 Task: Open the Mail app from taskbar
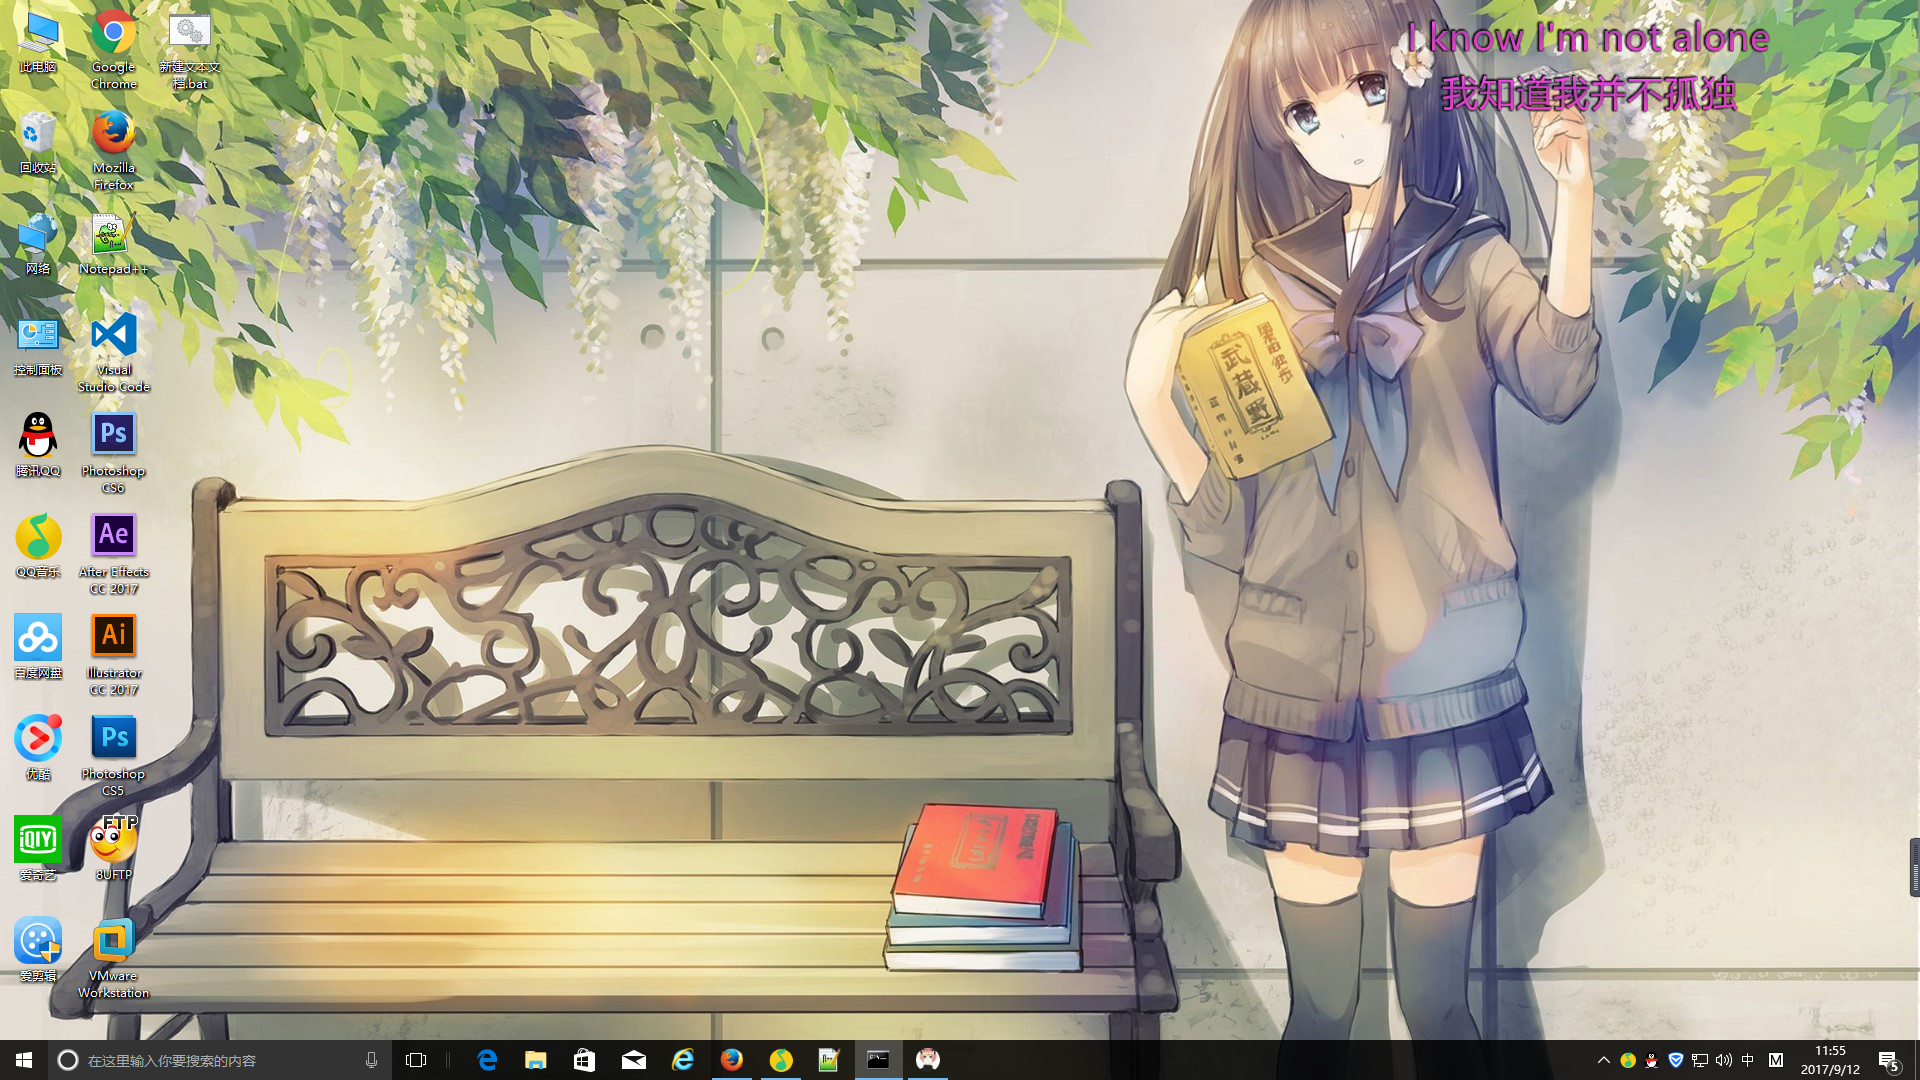tap(634, 1060)
